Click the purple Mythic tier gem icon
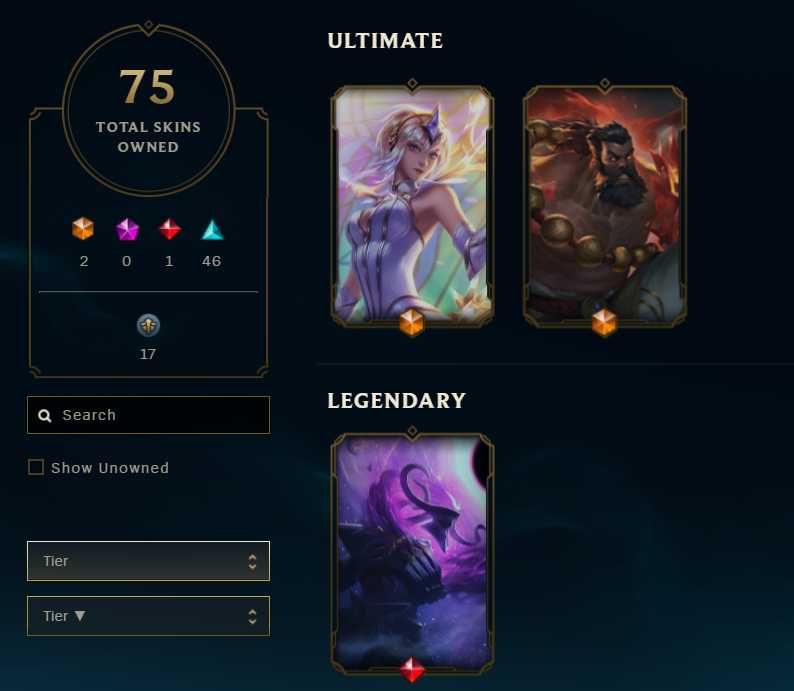794x691 pixels. tap(127, 229)
